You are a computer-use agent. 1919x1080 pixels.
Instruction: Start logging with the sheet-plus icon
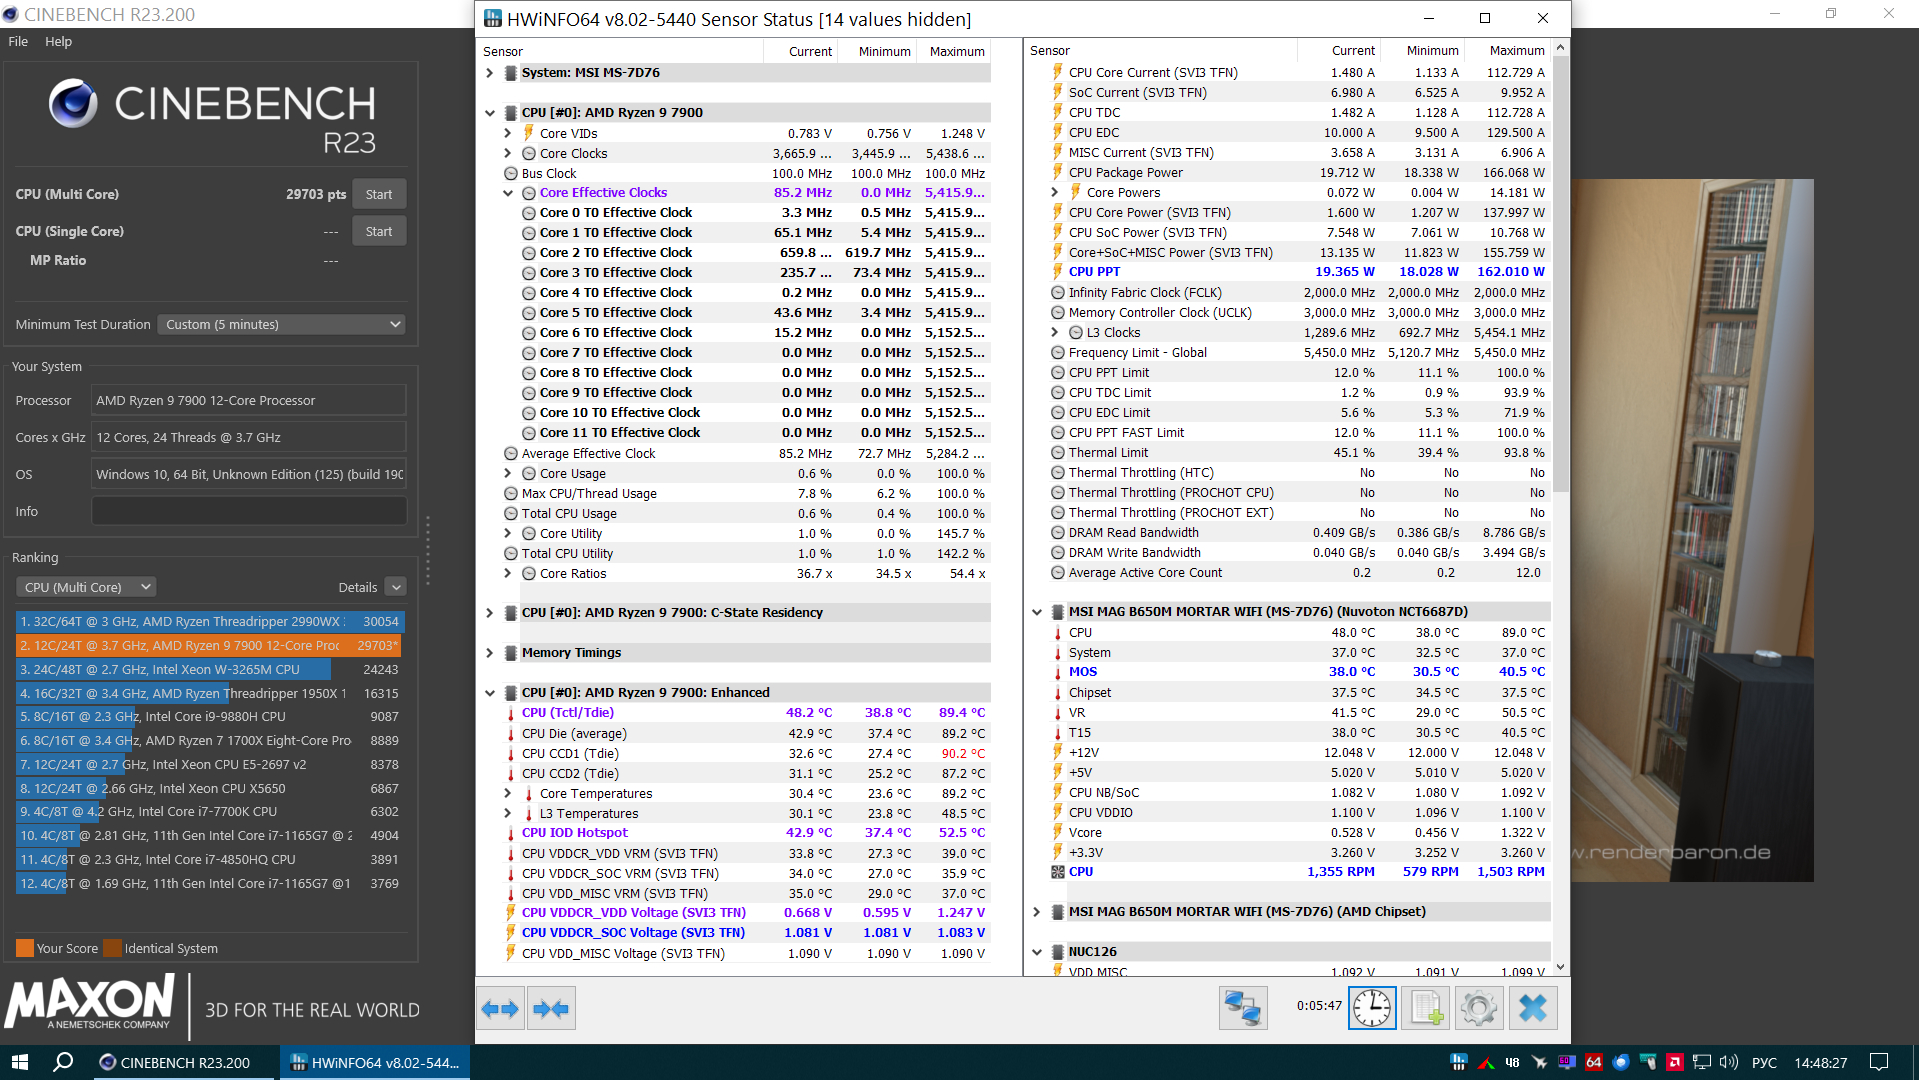[x=1426, y=1008]
